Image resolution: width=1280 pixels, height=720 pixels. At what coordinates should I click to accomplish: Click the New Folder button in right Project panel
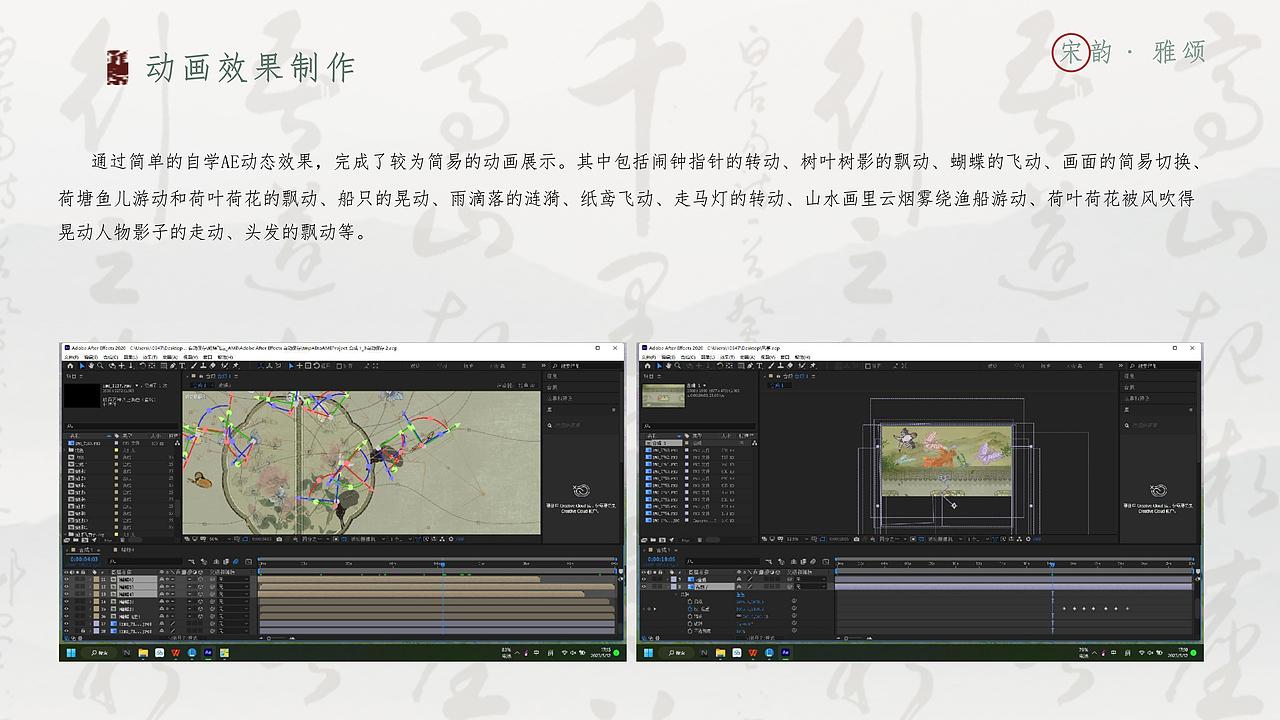(653, 540)
